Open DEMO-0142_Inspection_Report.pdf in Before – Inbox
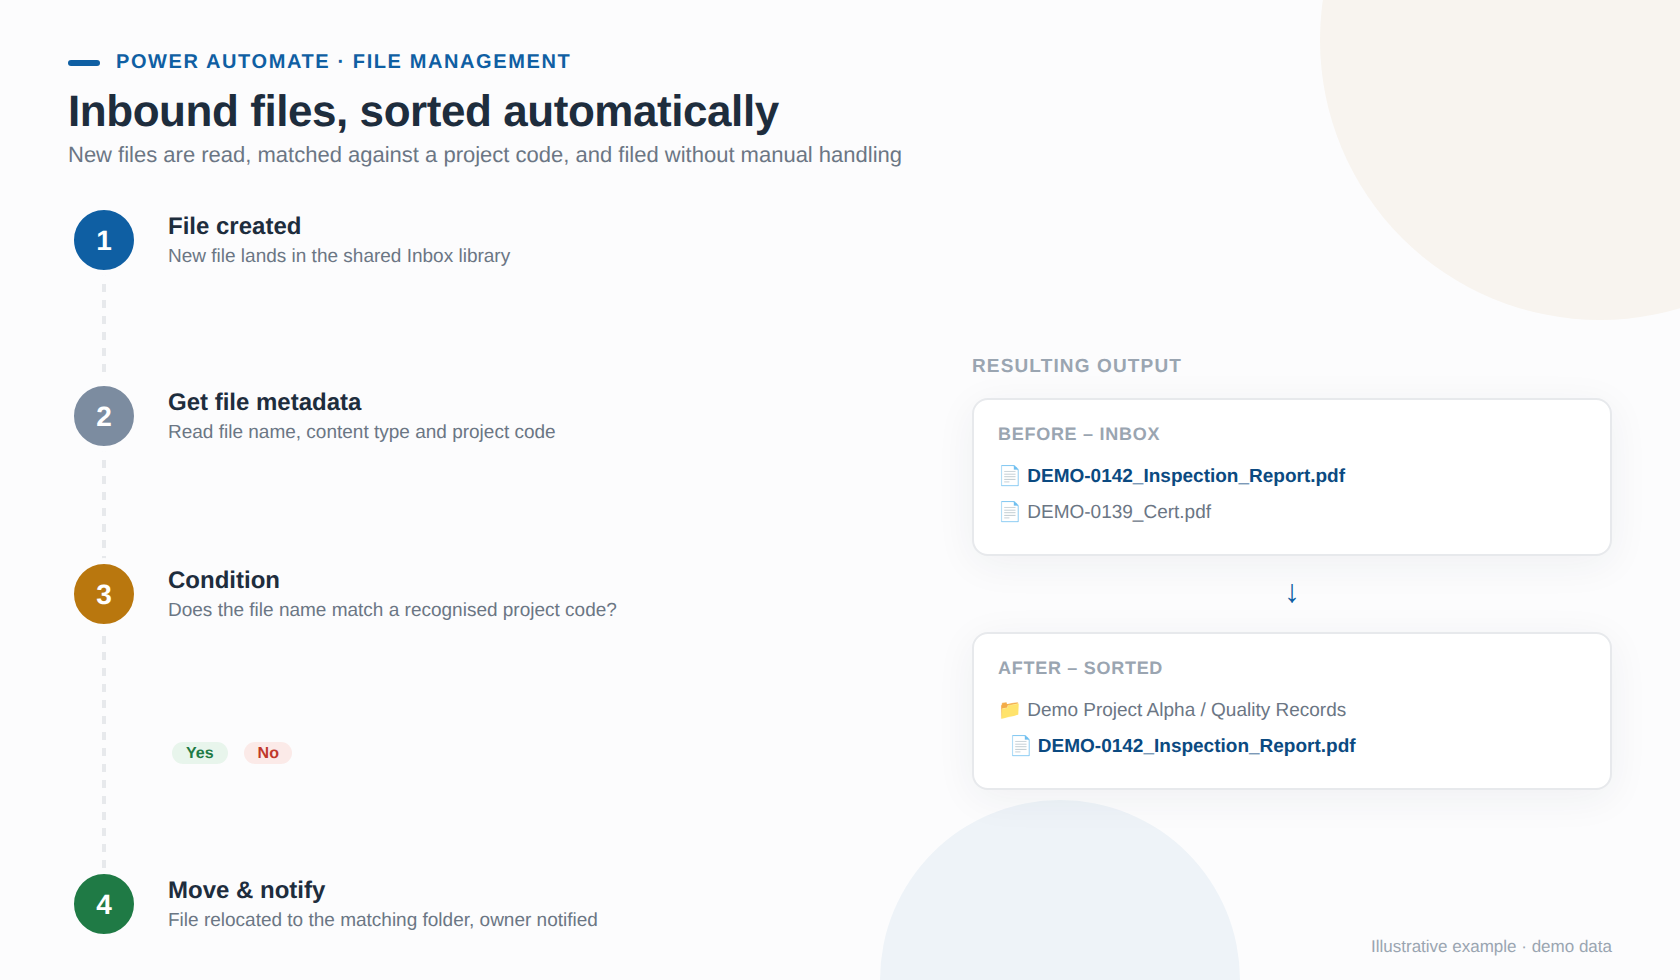Screen dimensions: 1680x980 pos(1186,476)
